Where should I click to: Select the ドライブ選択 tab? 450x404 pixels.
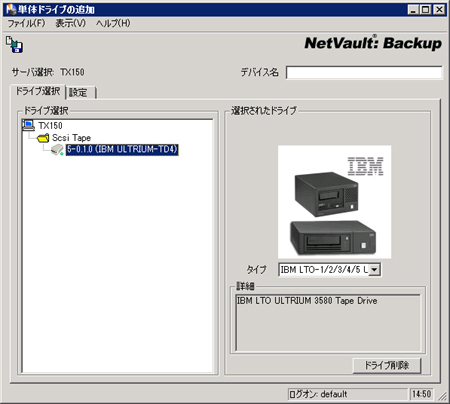pyautogui.click(x=38, y=91)
